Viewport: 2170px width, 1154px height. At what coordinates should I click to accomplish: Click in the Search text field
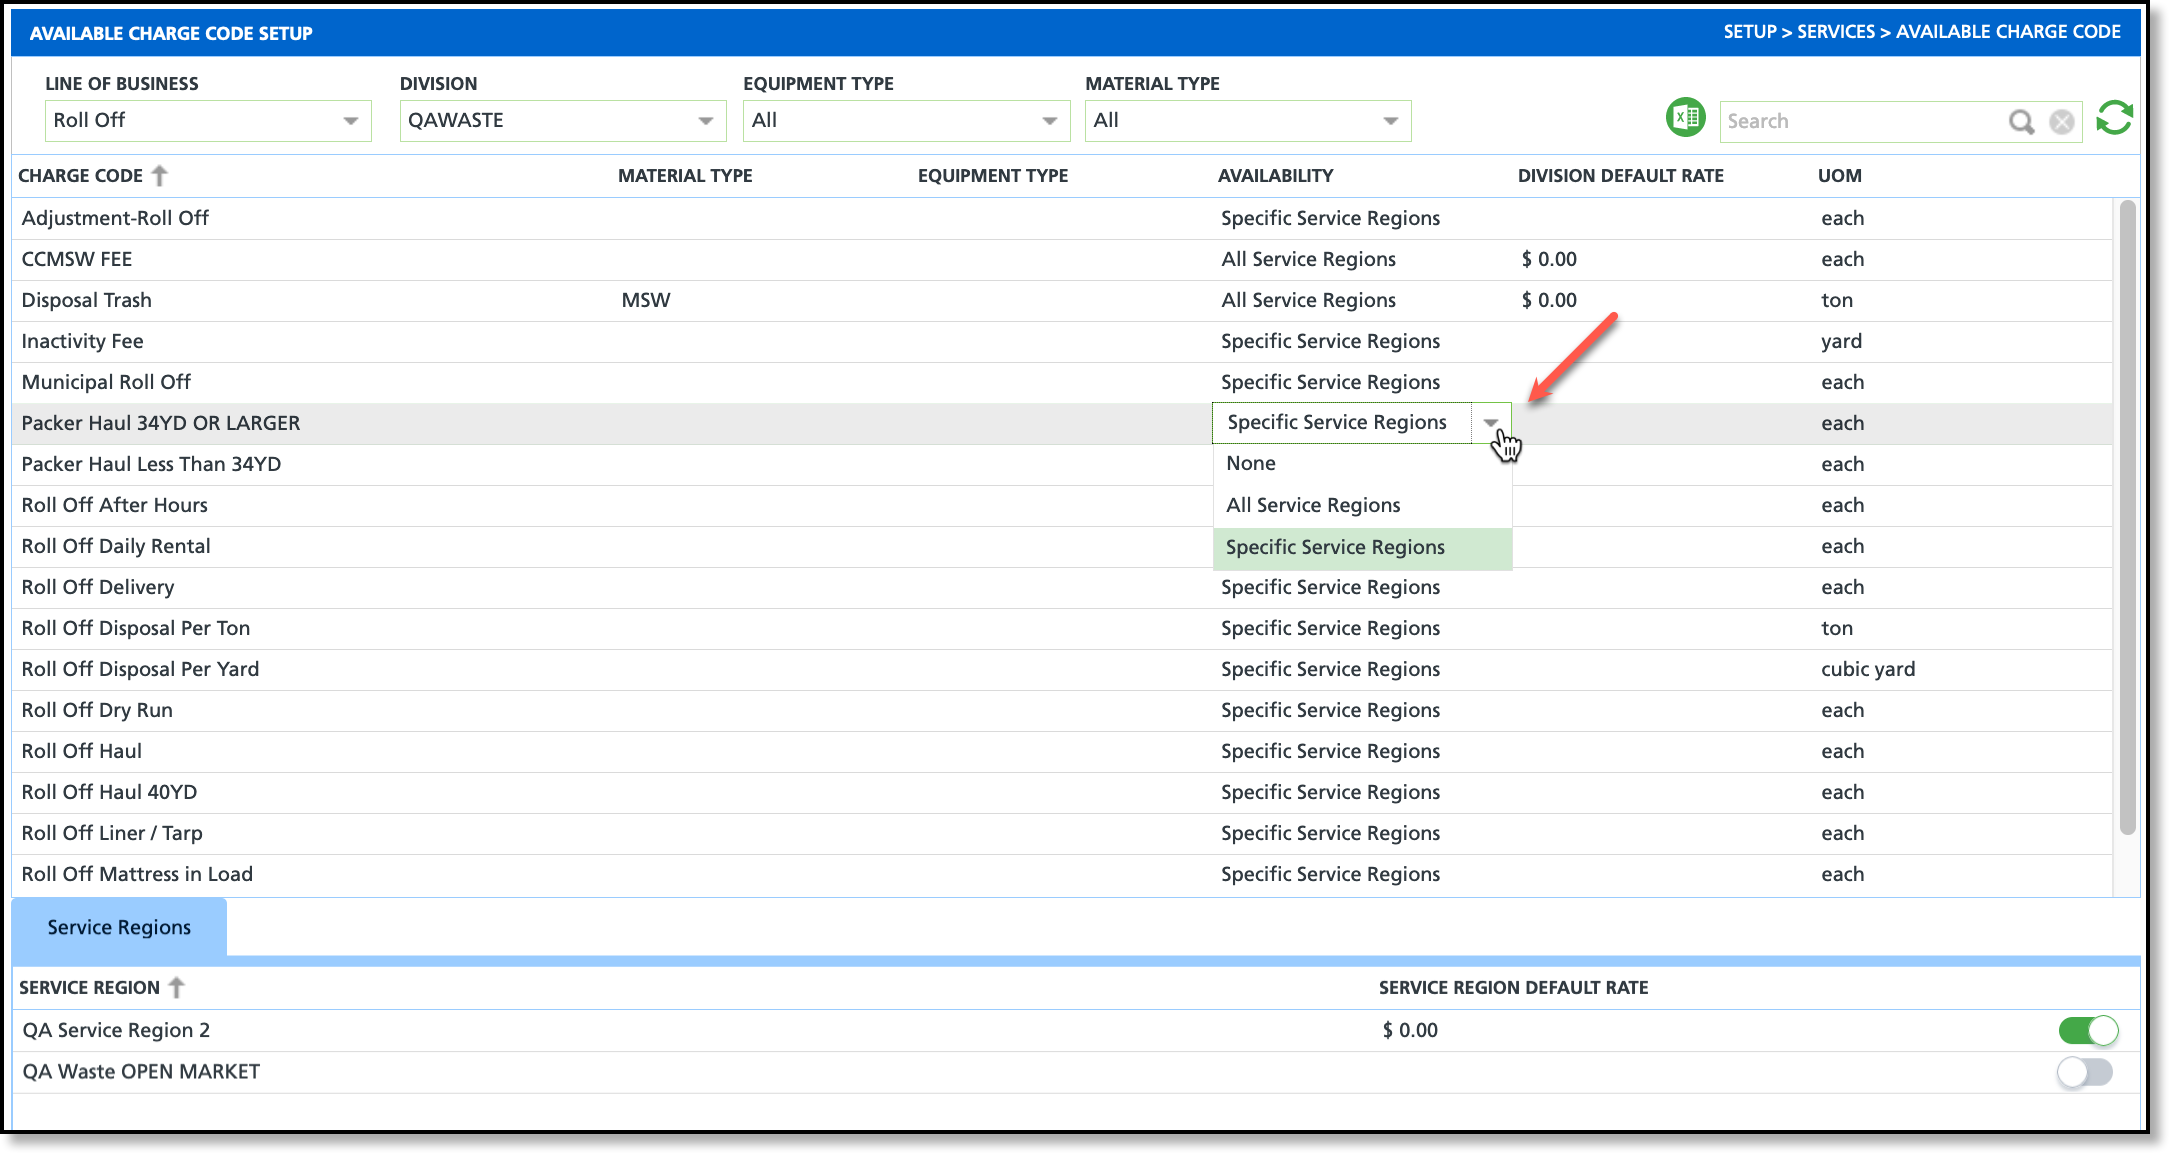[x=1860, y=122]
